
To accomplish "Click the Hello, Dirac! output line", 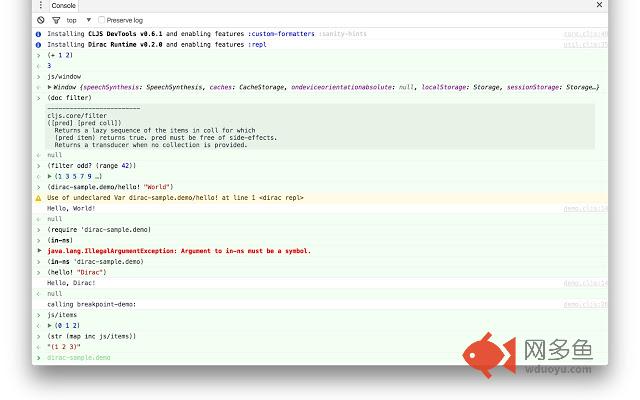I will (71, 283).
